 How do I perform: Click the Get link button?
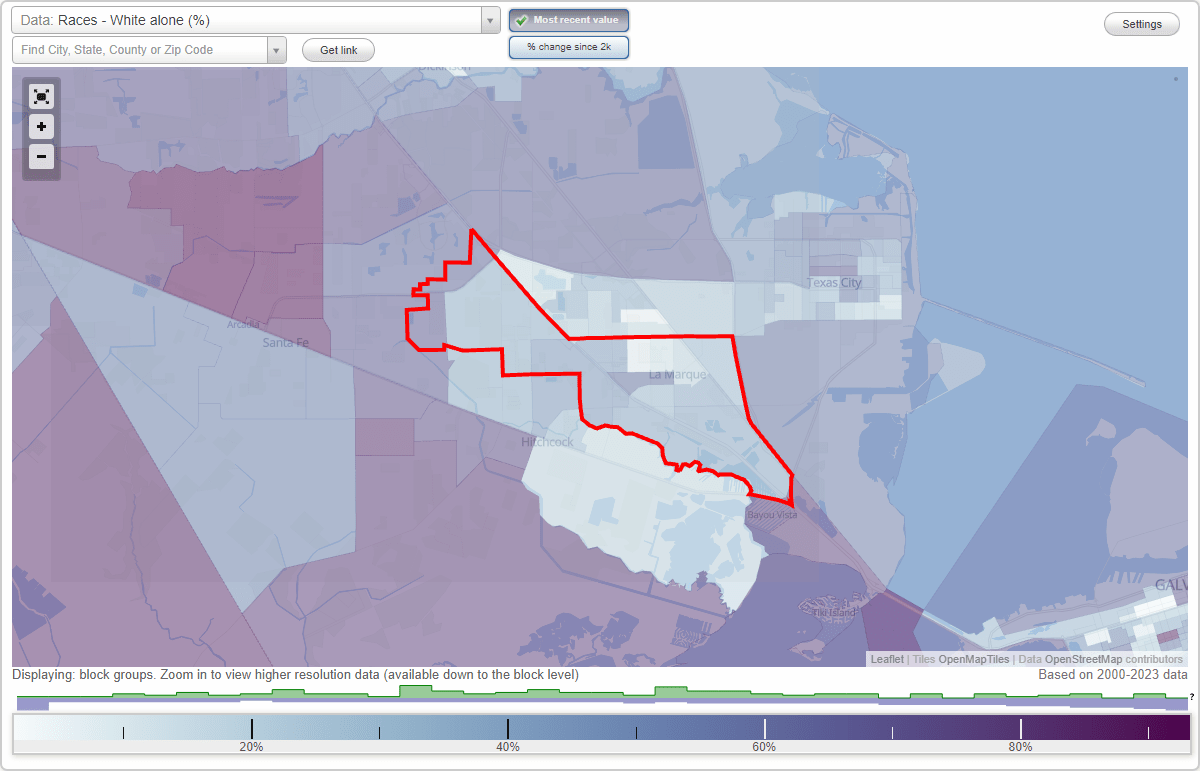coord(339,50)
